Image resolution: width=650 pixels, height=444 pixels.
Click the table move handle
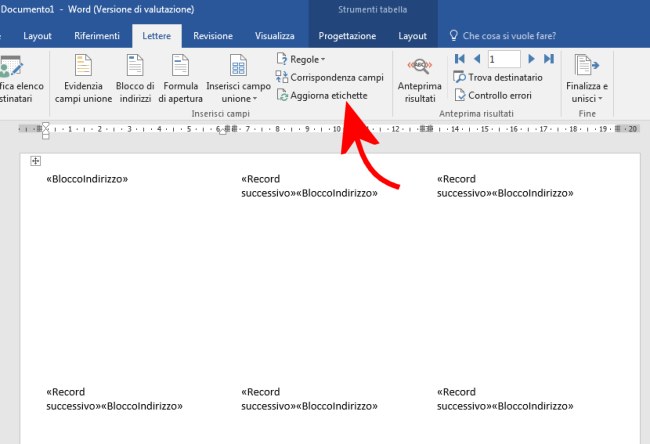click(x=35, y=161)
